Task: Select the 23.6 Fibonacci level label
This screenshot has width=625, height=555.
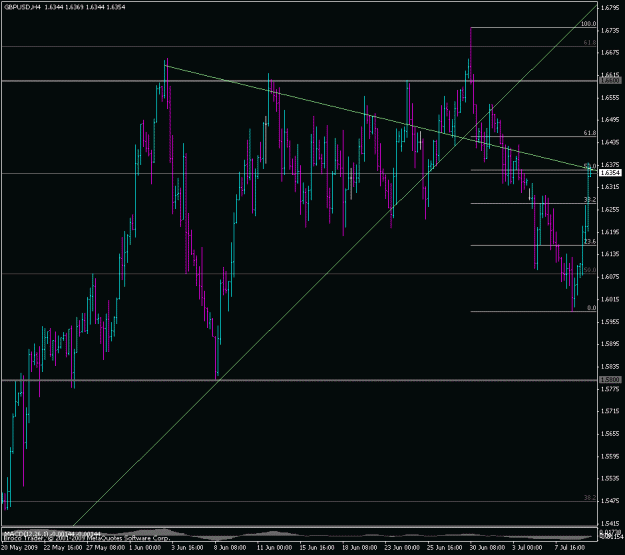Action: pos(590,242)
